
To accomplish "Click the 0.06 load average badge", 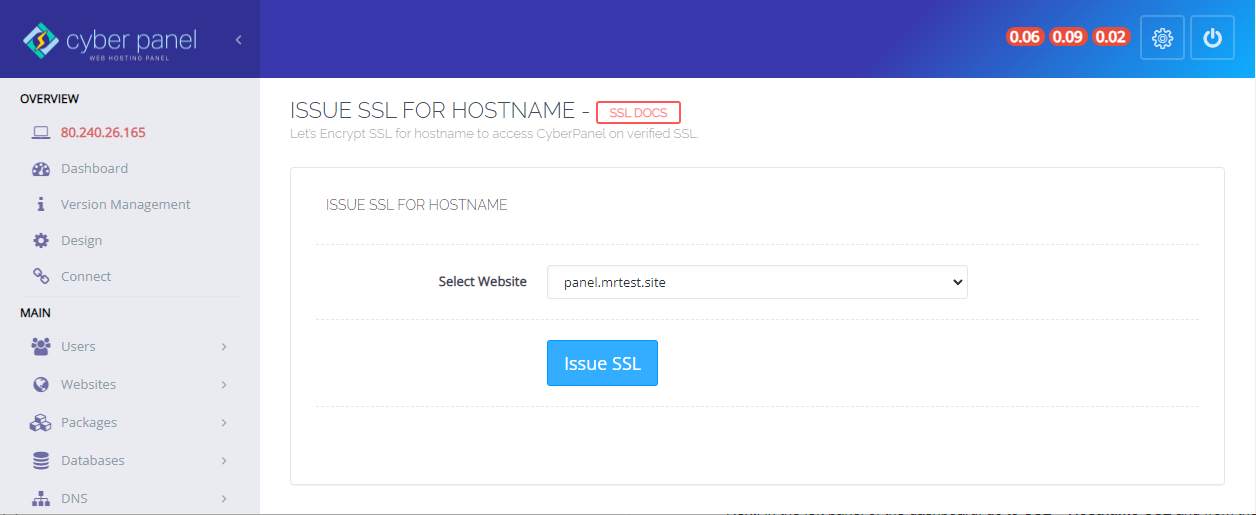I will 1025,37.
